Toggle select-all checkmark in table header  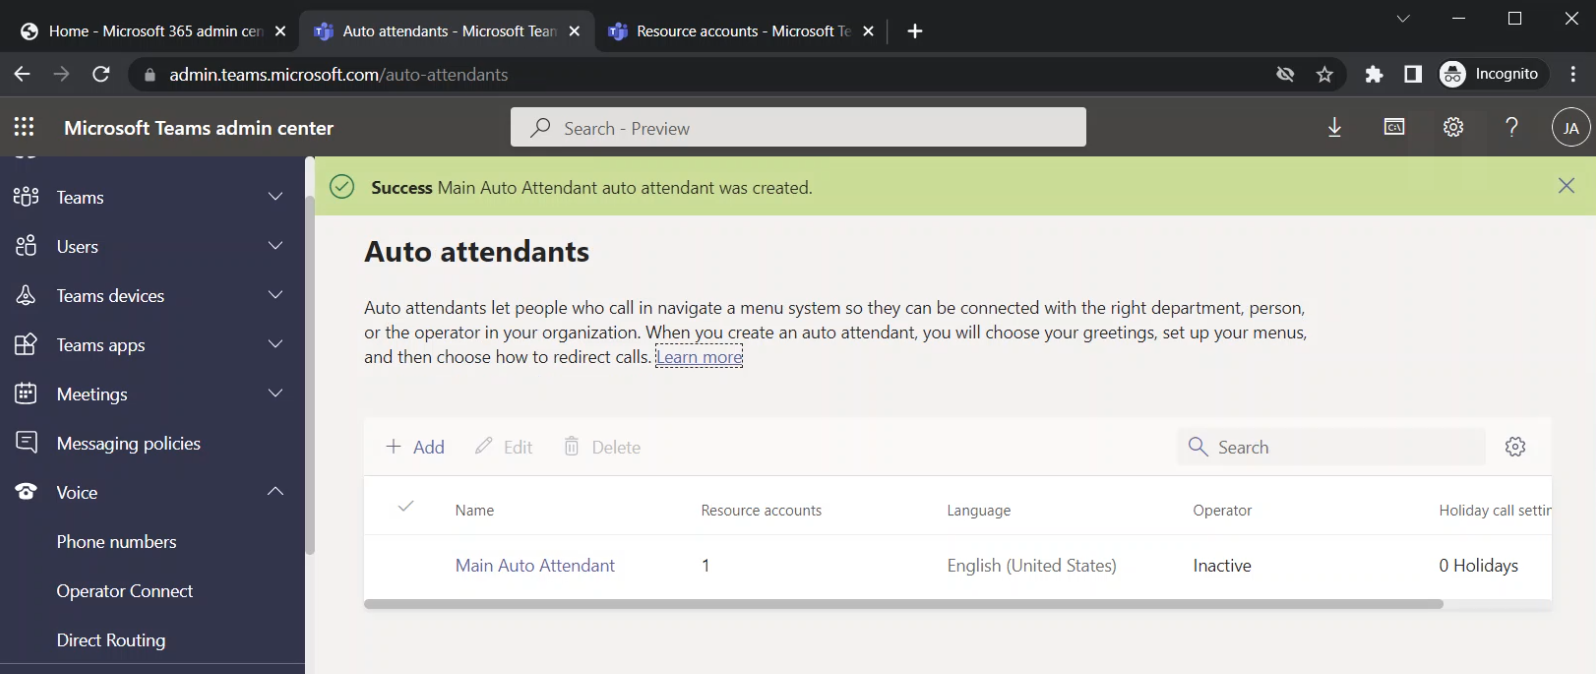[406, 507]
